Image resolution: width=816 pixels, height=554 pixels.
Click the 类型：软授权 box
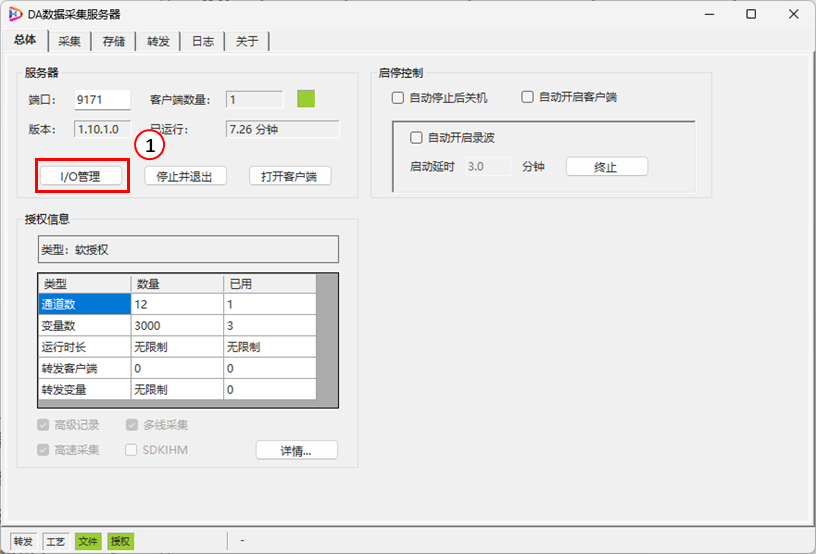click(x=188, y=249)
